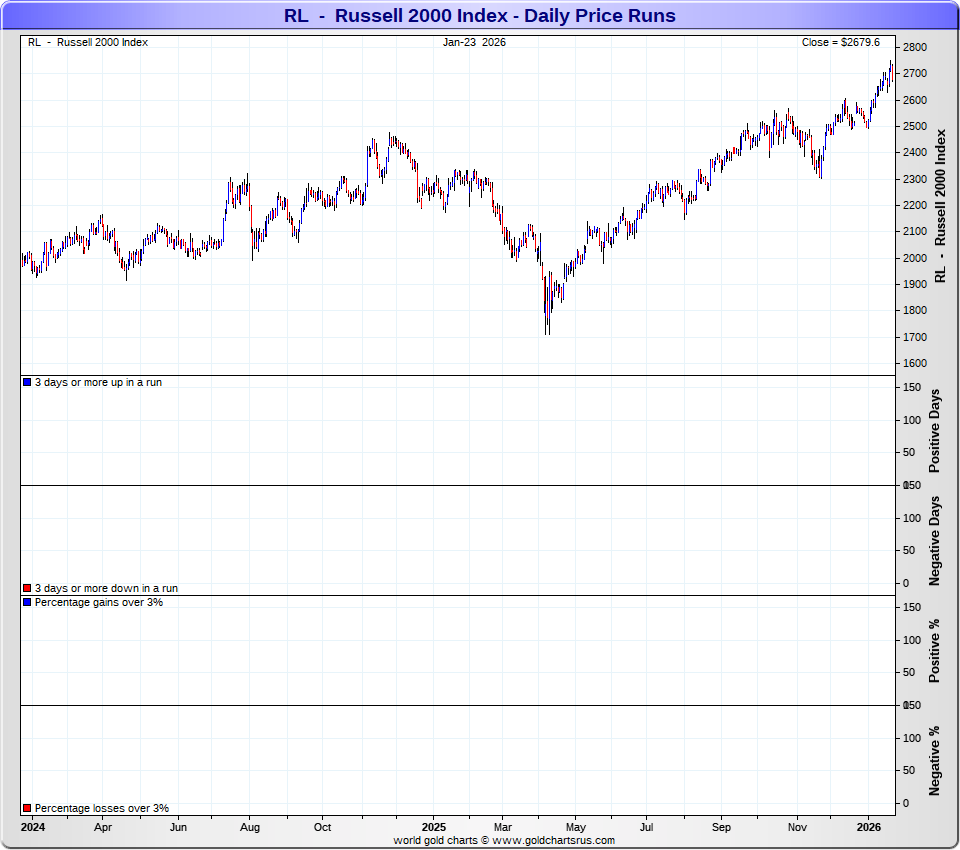Click the '2800' price axis label

[915, 47]
